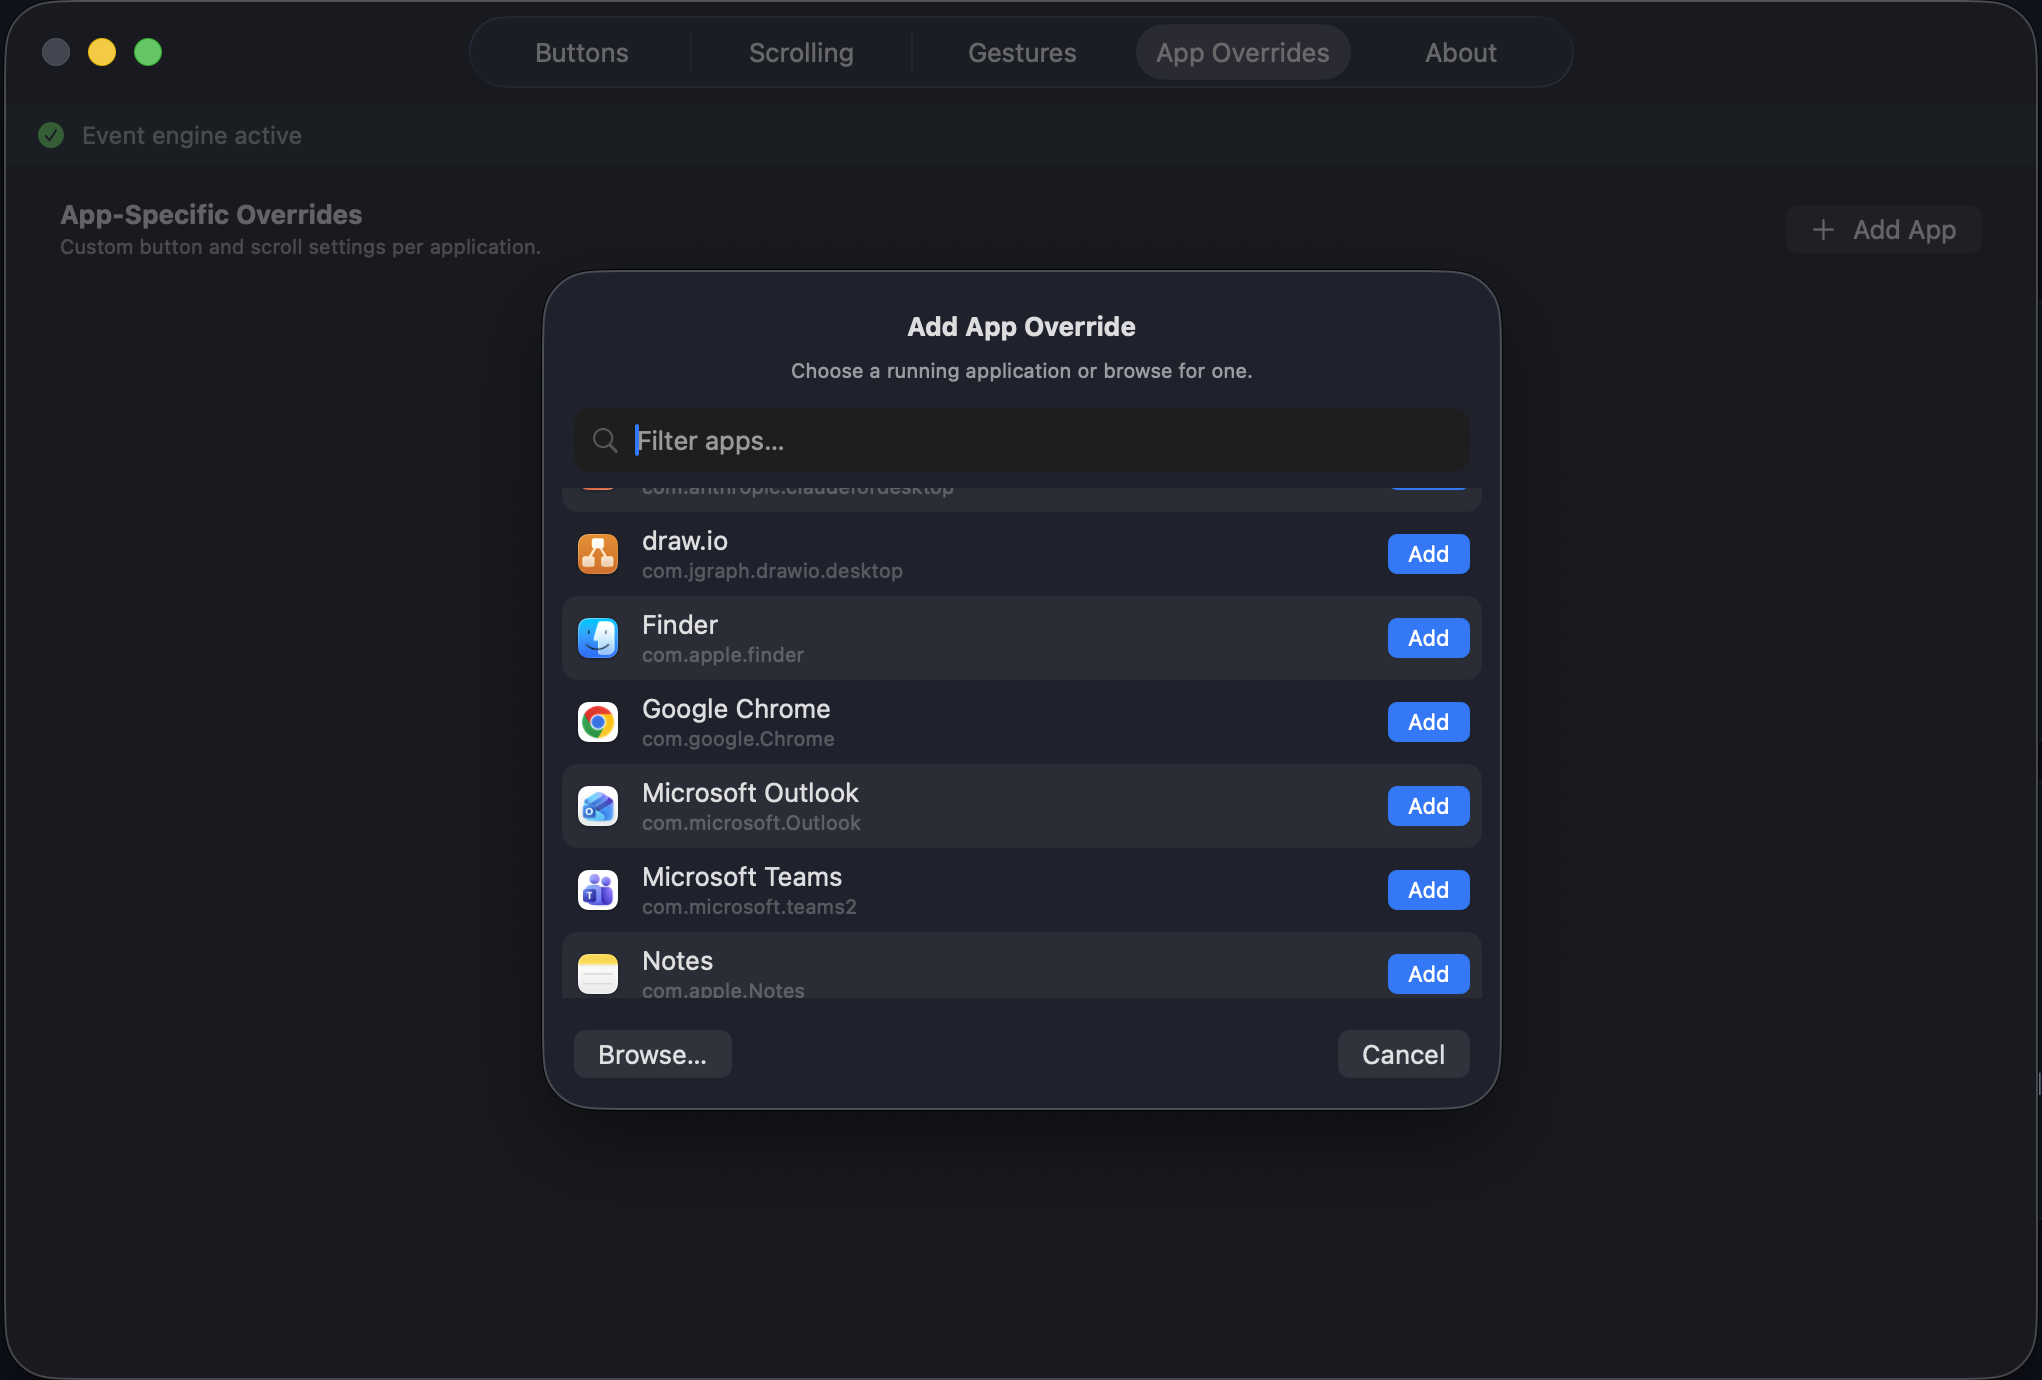Add an override for Notes
The height and width of the screenshot is (1380, 2042).
coord(1427,973)
